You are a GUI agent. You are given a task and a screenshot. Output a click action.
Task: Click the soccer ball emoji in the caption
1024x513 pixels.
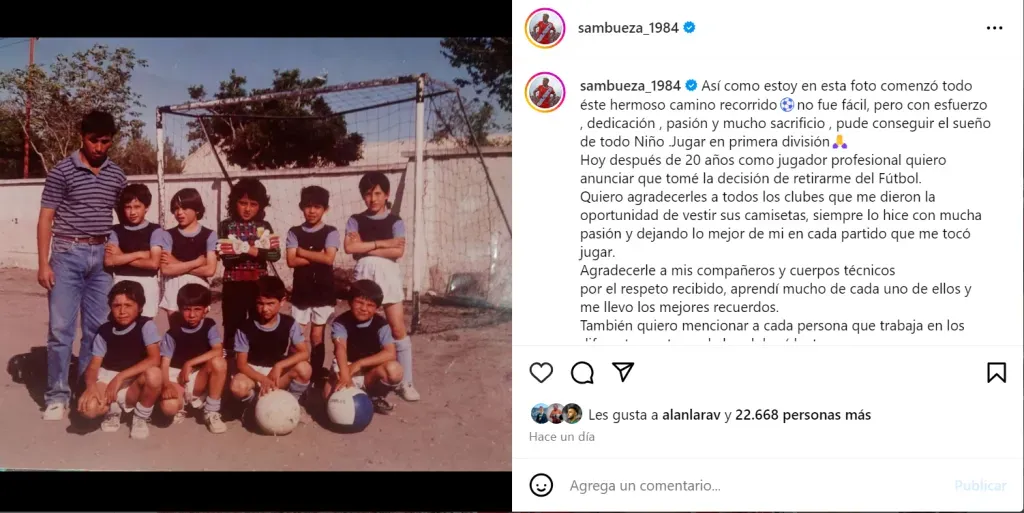[x=787, y=104]
